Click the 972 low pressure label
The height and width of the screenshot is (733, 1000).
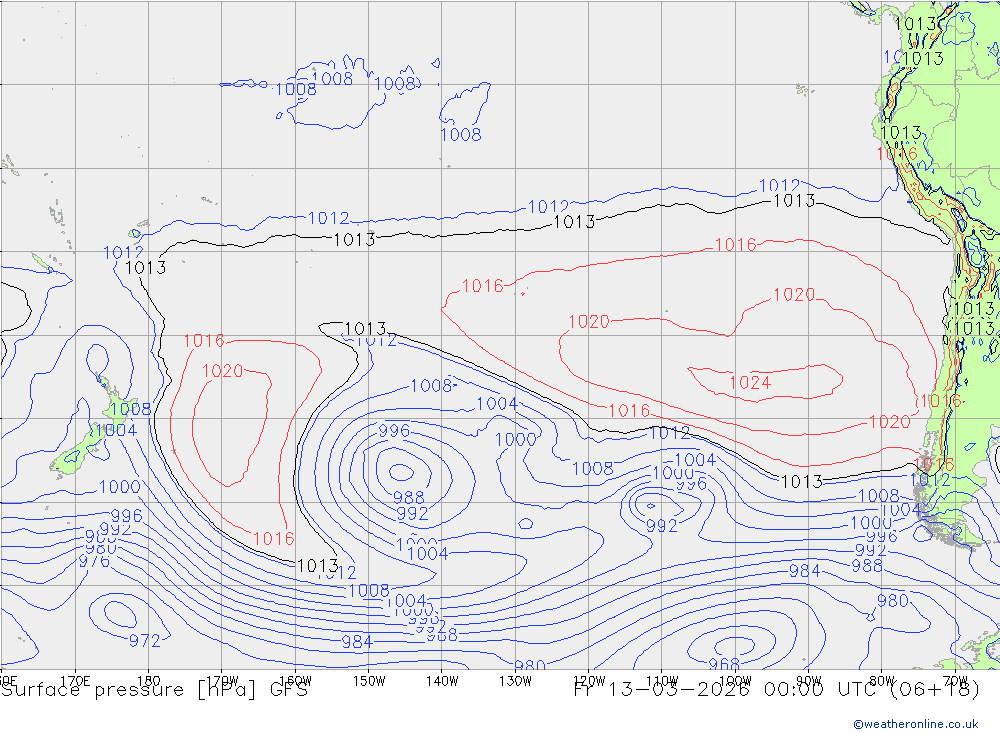pos(145,640)
